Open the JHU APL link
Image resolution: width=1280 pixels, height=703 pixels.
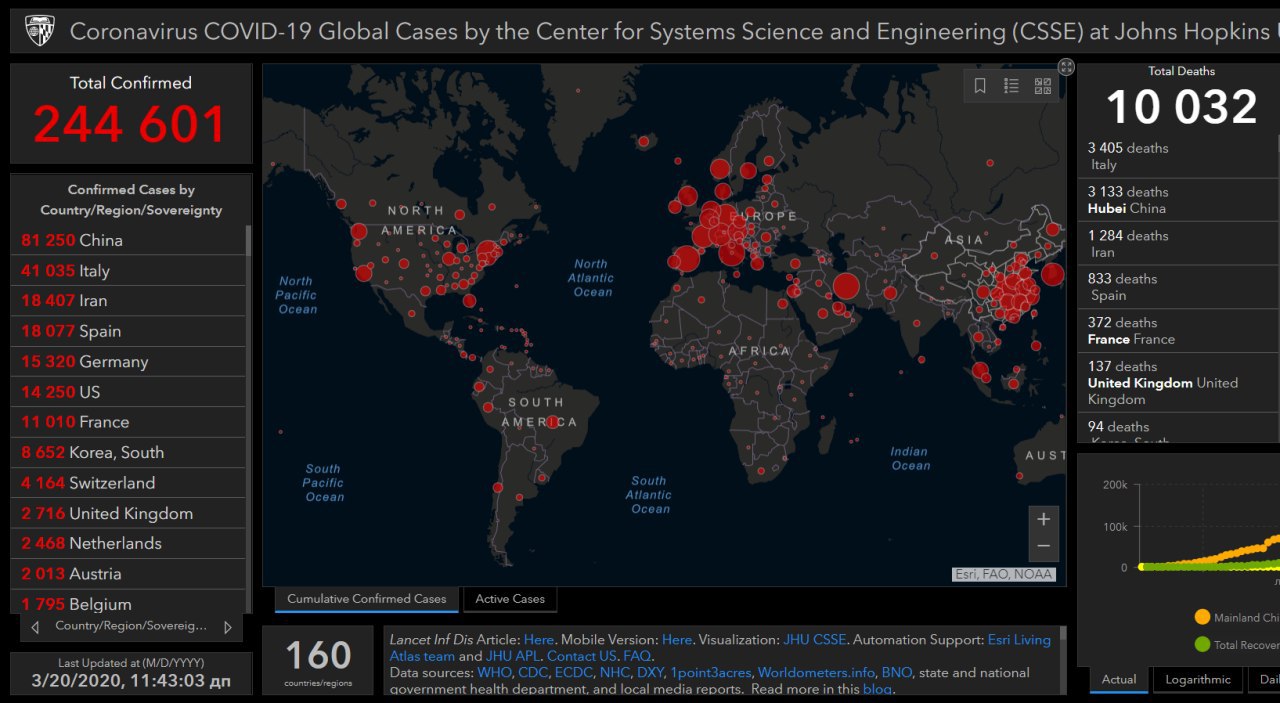[512, 656]
